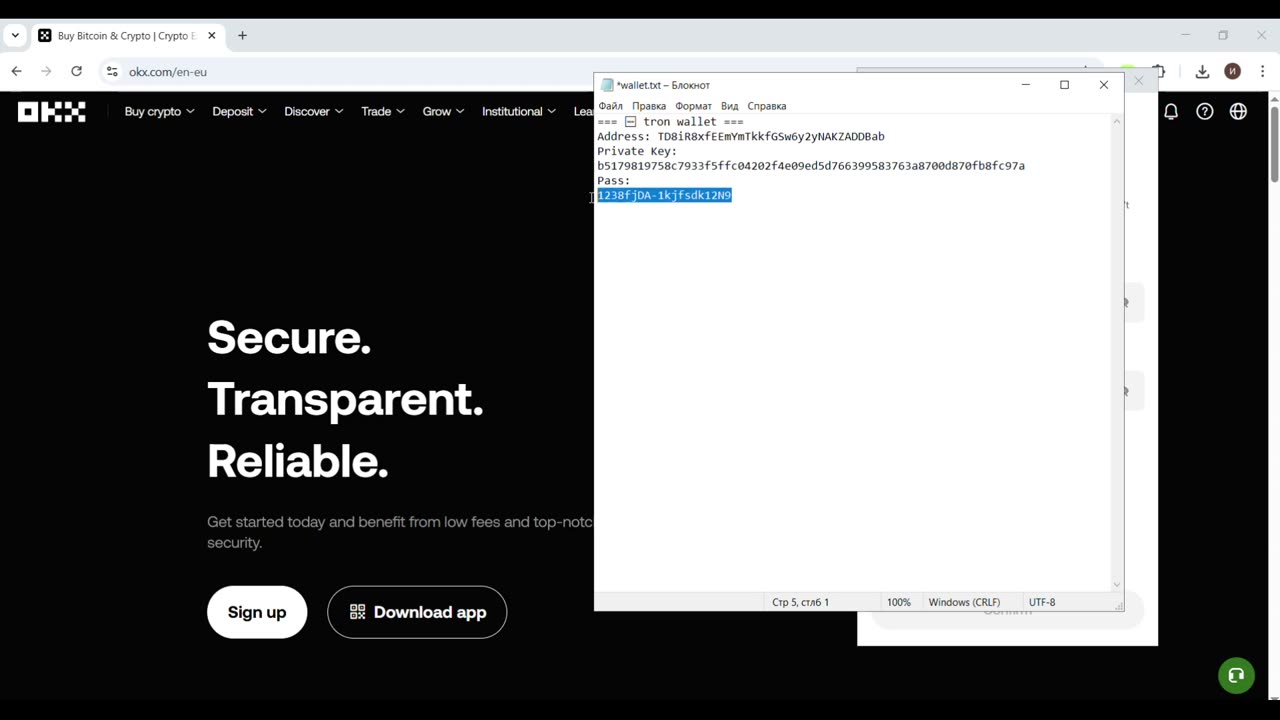Close the Buy Bitcoin & Crypto tab
This screenshot has width=1280, height=720.
211,36
